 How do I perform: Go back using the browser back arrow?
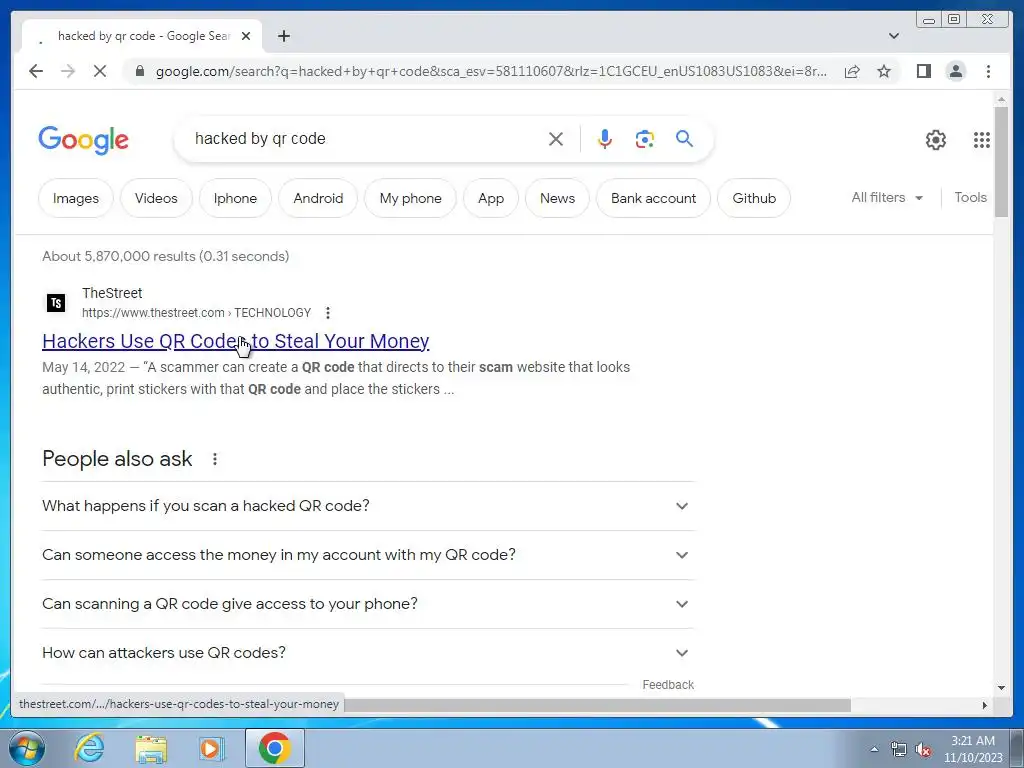36,71
